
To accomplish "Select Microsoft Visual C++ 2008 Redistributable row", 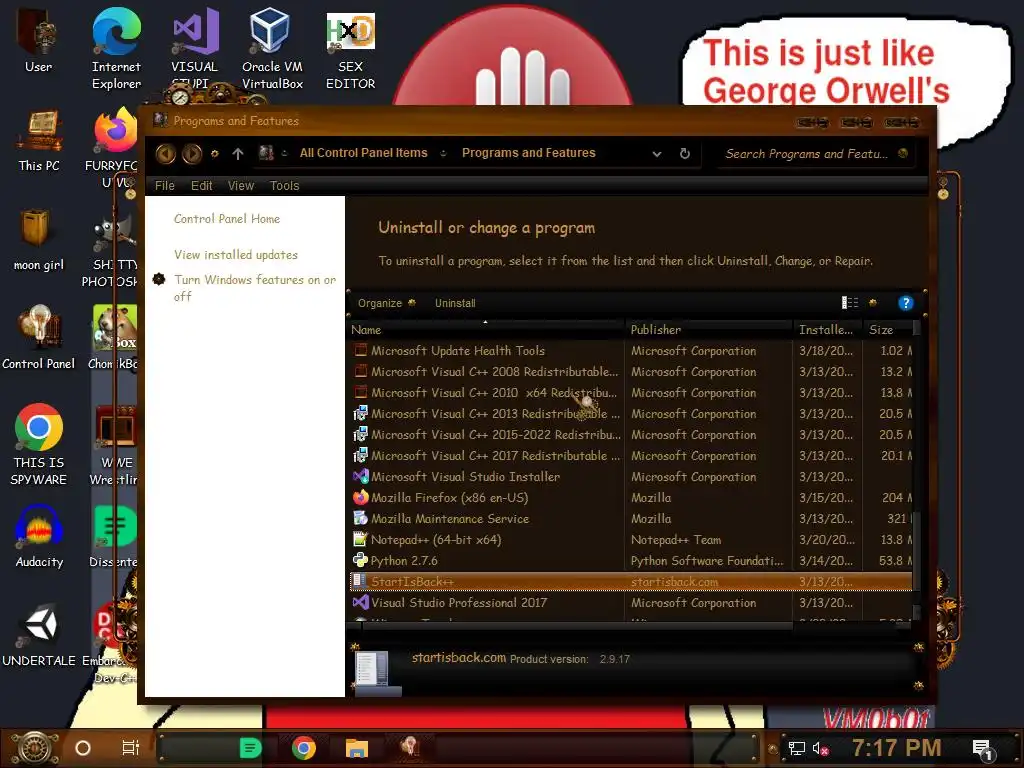I will (631, 372).
